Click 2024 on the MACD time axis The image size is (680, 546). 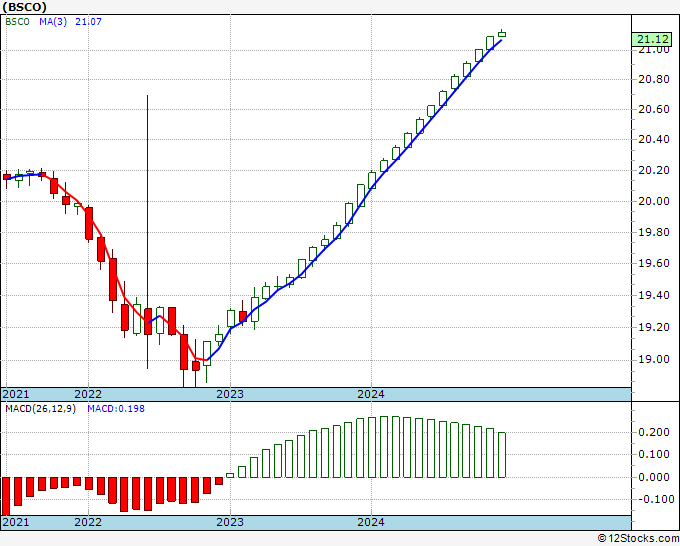[x=371, y=522]
